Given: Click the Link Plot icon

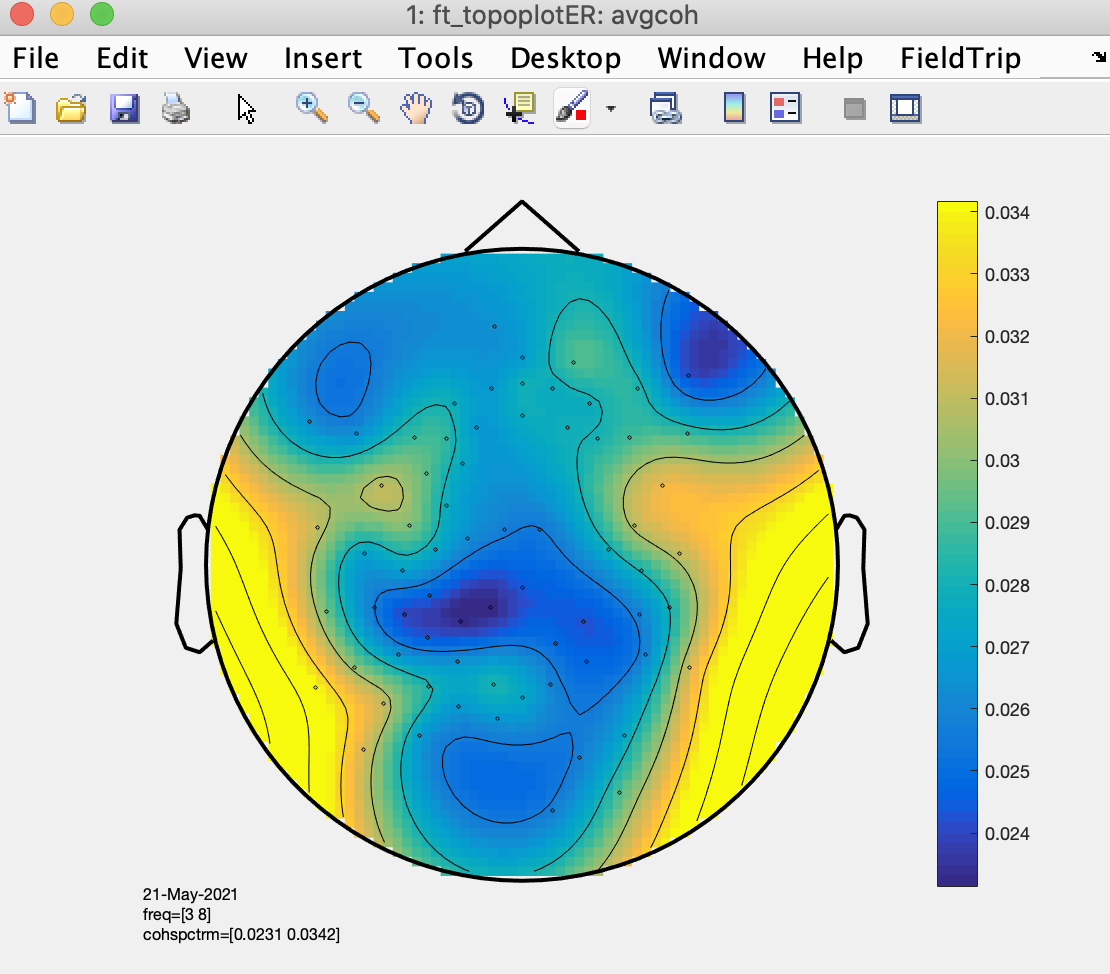Looking at the screenshot, I should (664, 107).
